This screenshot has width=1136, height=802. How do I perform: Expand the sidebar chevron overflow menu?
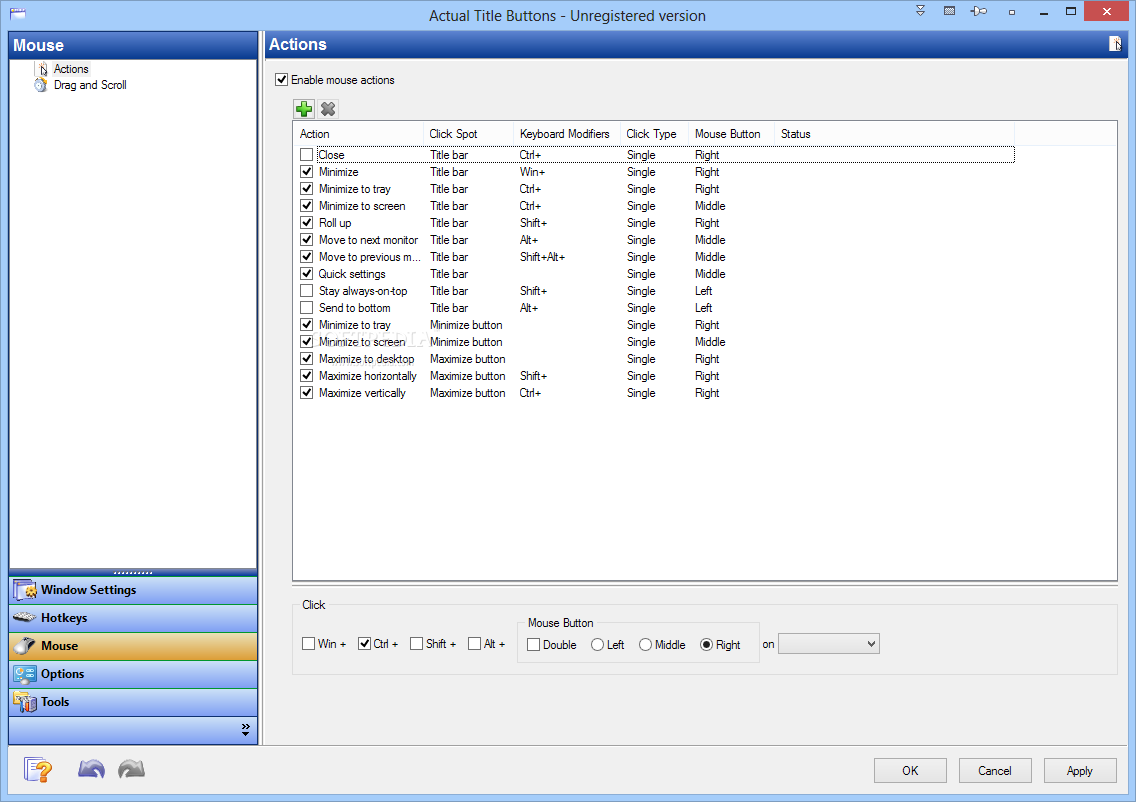pos(246,730)
